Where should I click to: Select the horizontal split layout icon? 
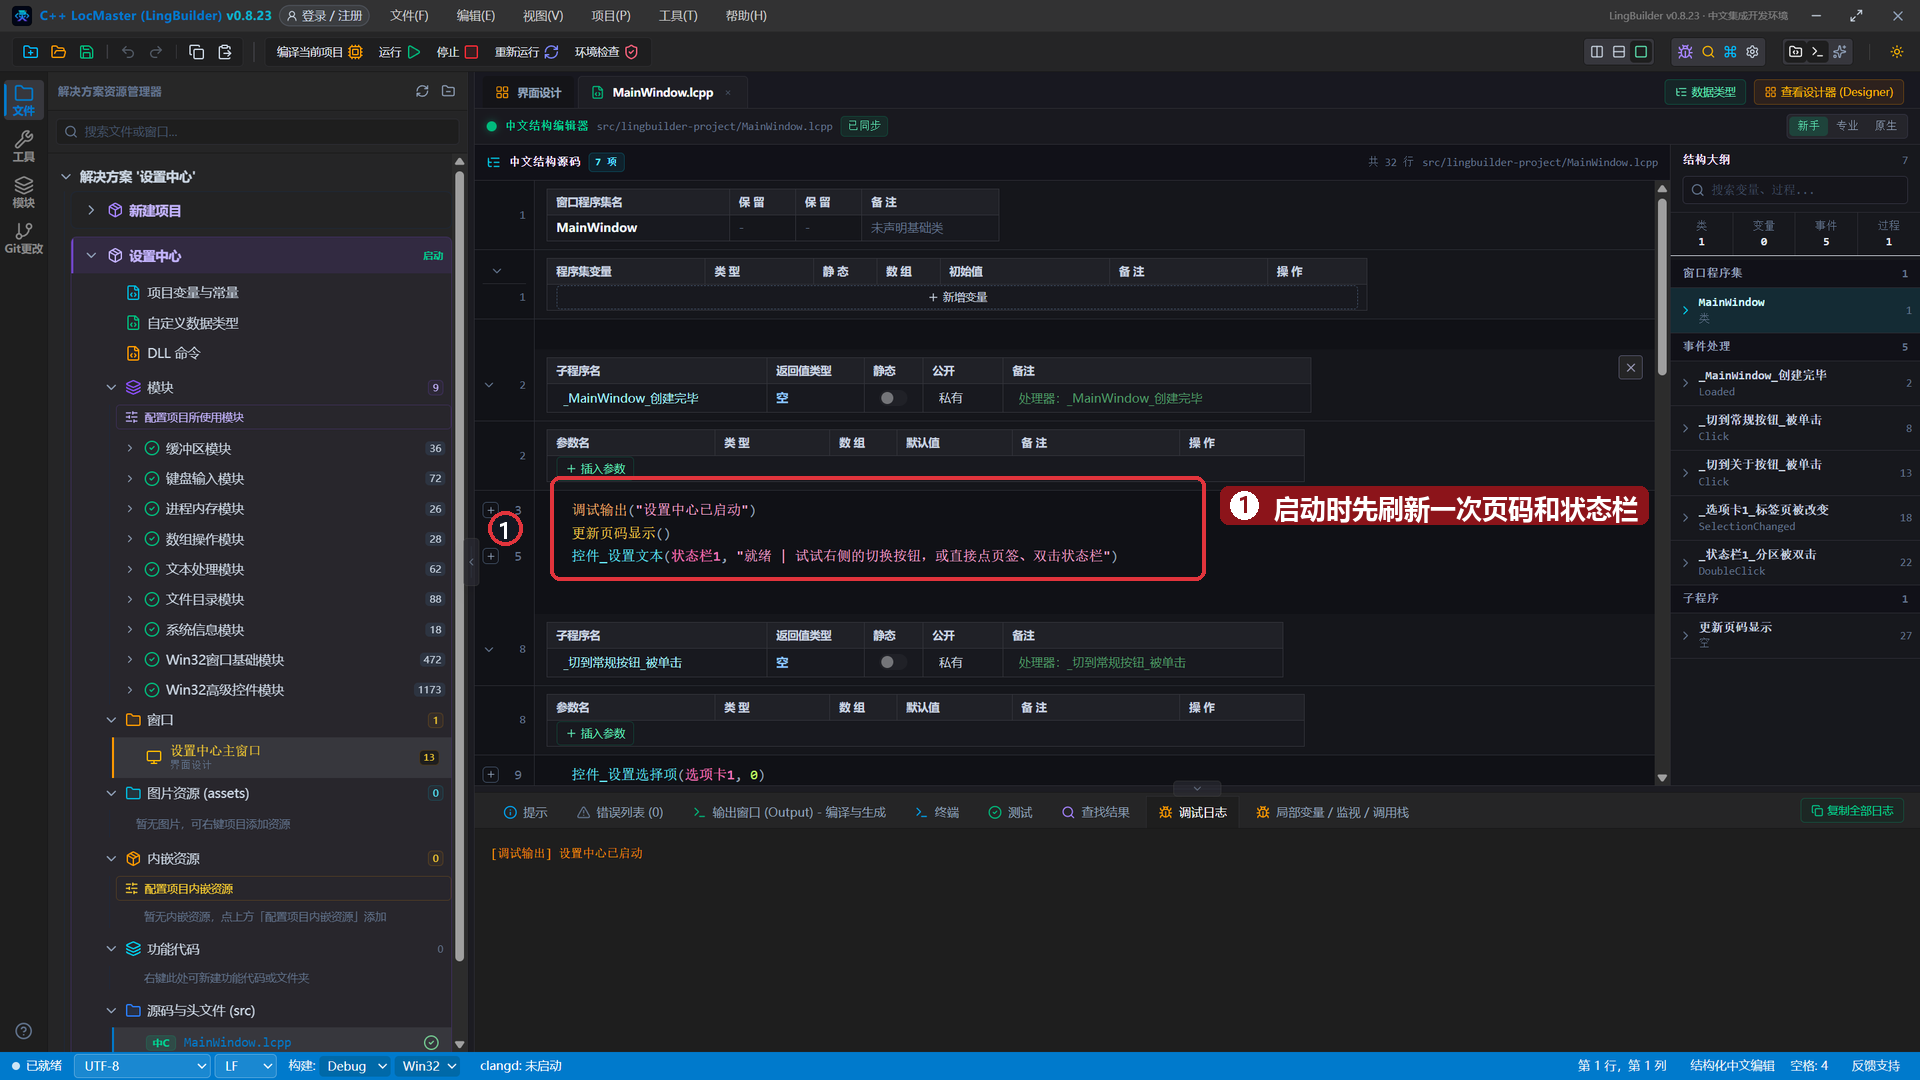pyautogui.click(x=1619, y=52)
